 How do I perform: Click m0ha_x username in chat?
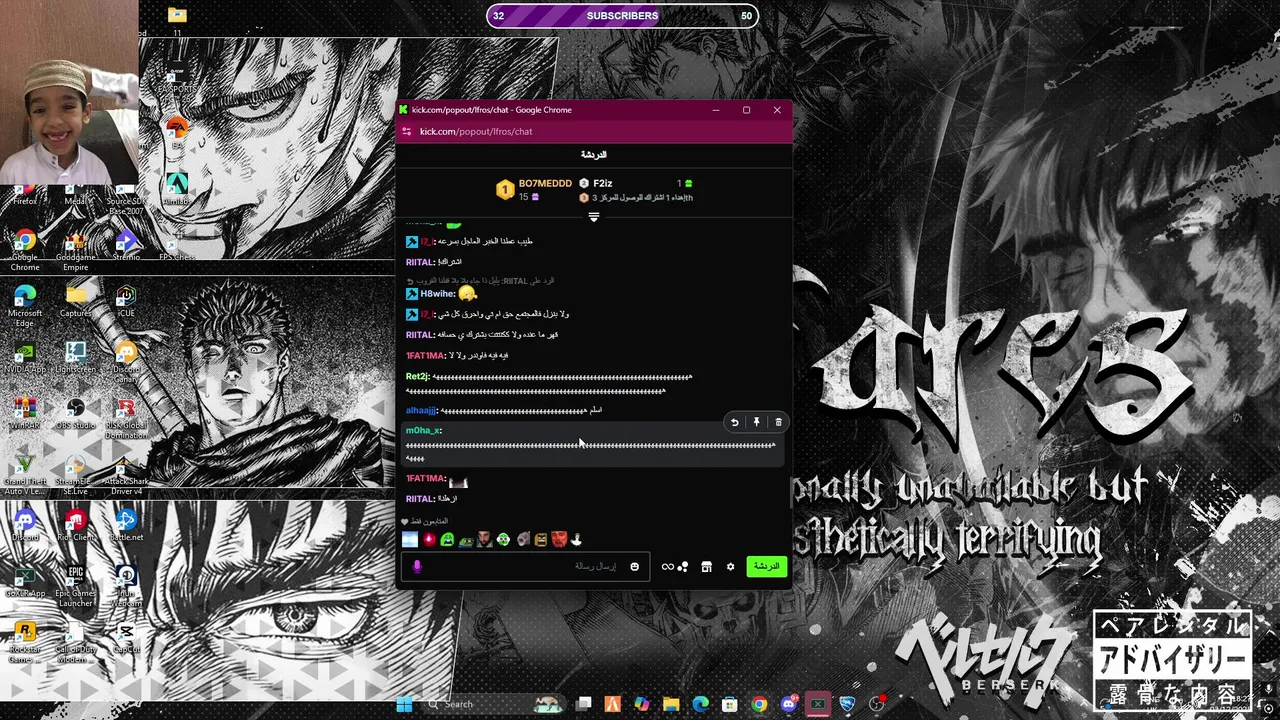(x=422, y=430)
